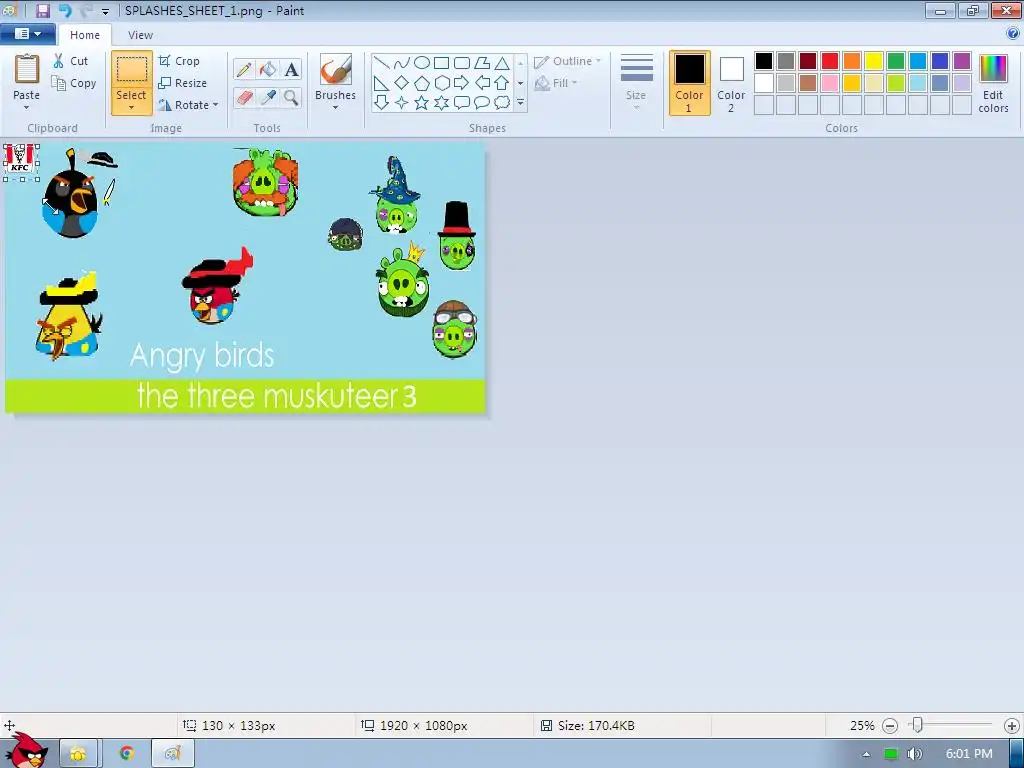
Task: Click the Undo arrow in title bar
Action: pyautogui.click(x=65, y=10)
